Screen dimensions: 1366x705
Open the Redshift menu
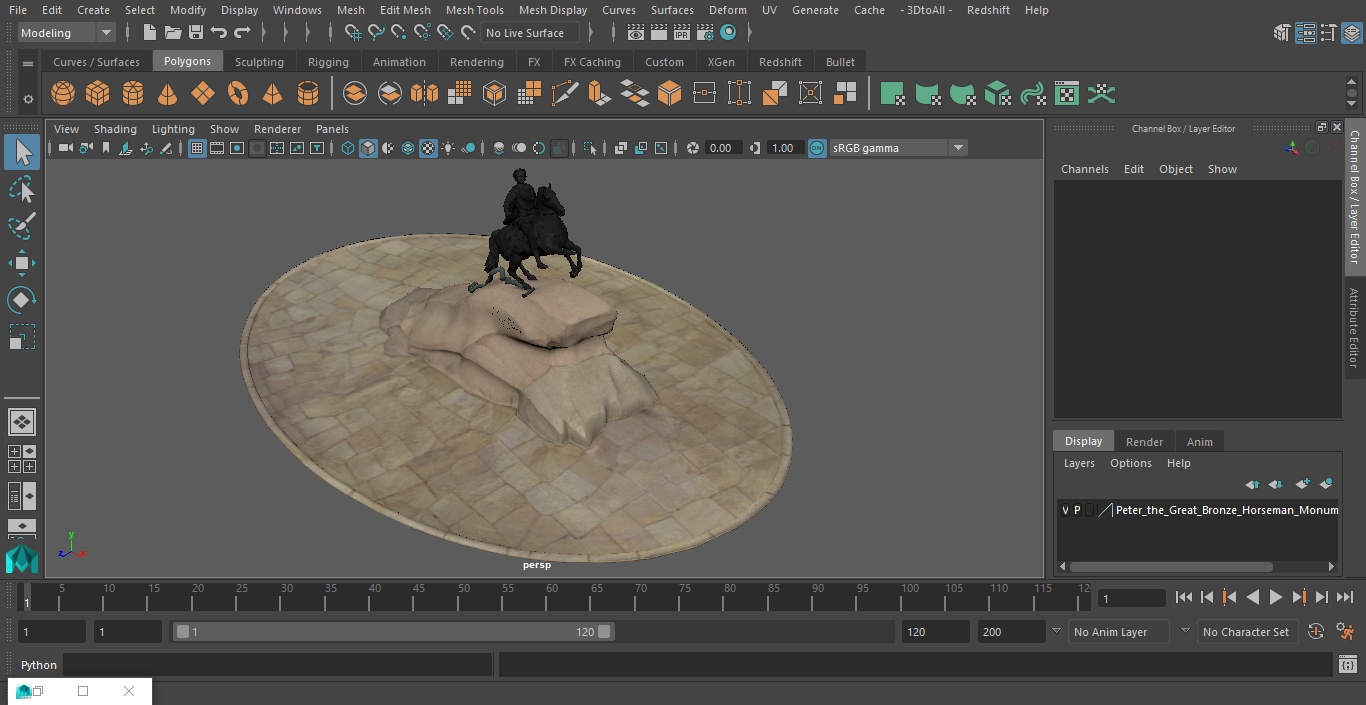pyautogui.click(x=988, y=10)
